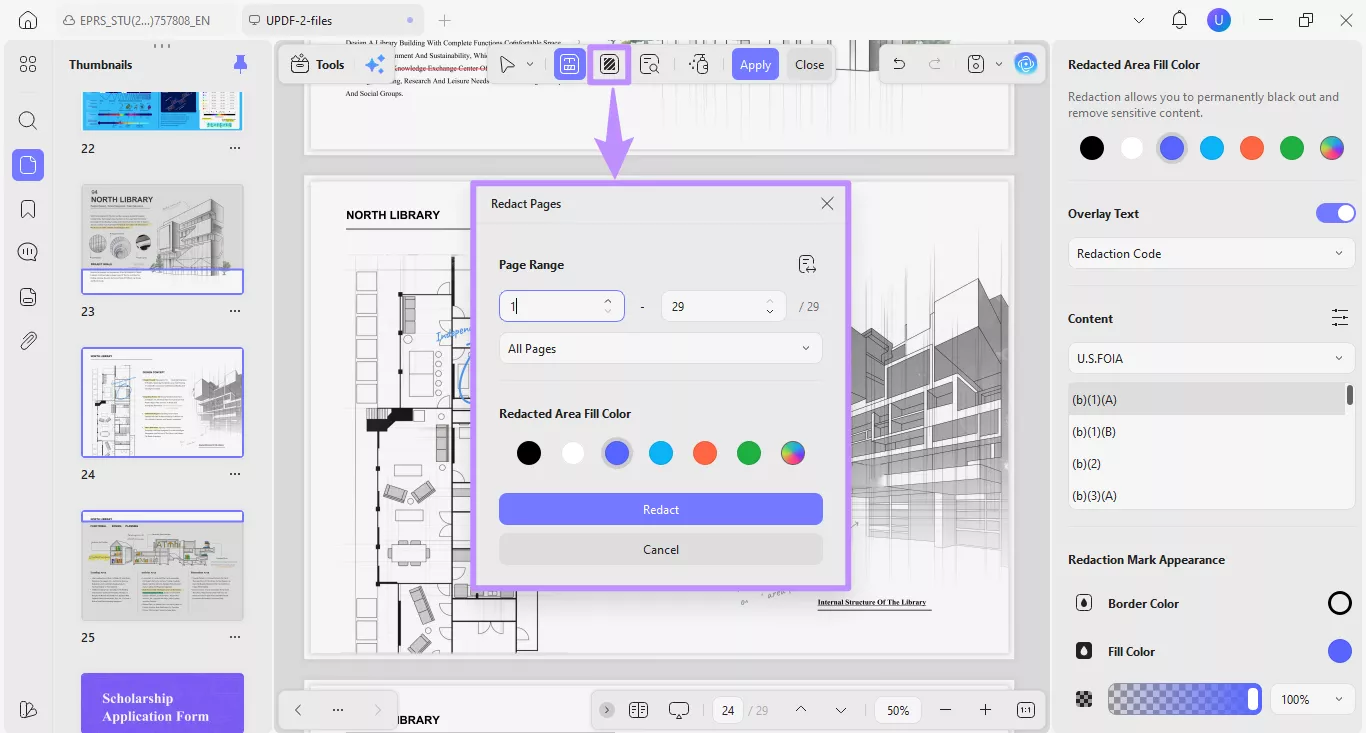The height and width of the screenshot is (733, 1366).
Task: Open the 50% zoom level dropdown
Action: 898,710
